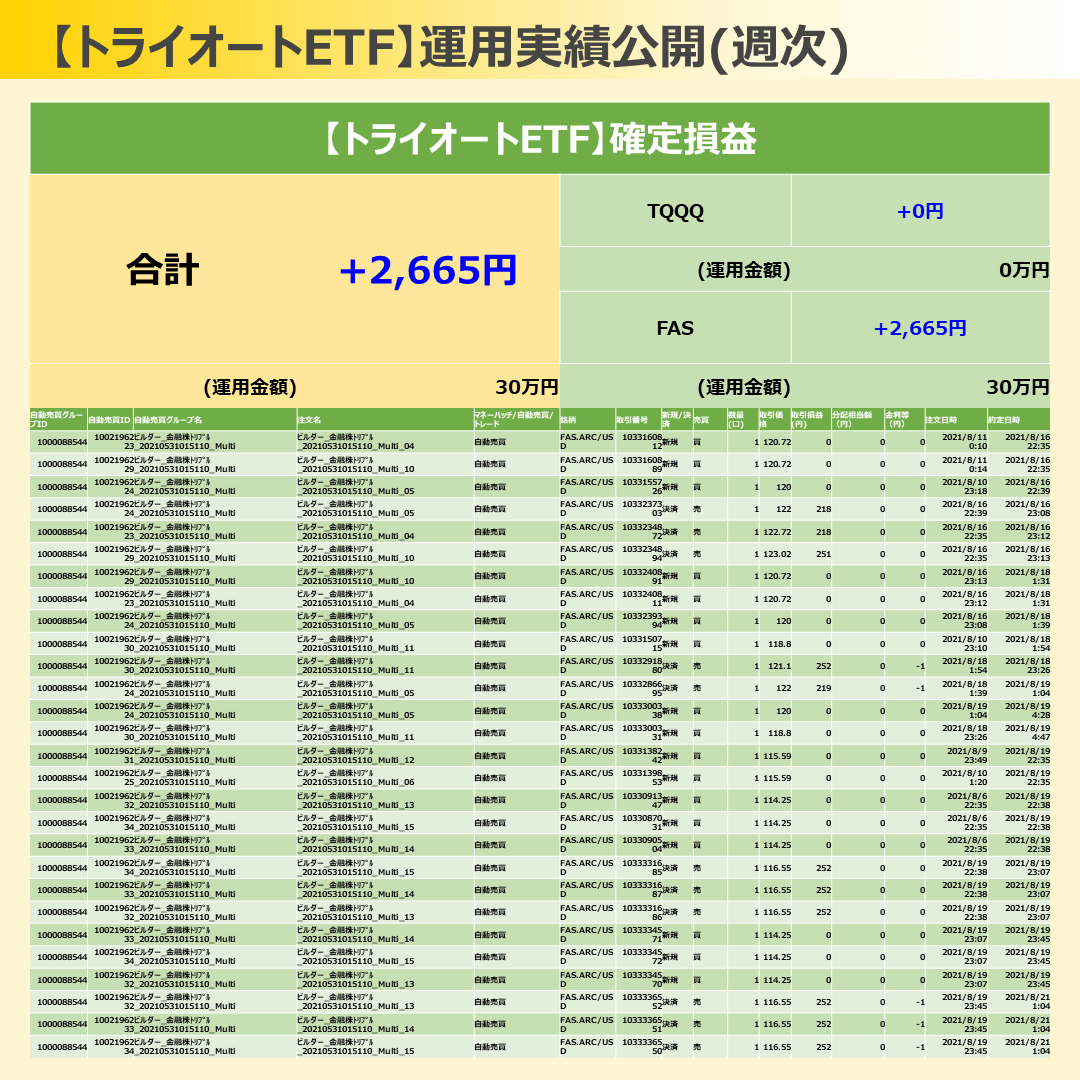Select the 銘柄 column header
The width and height of the screenshot is (1080, 1080).
point(568,420)
